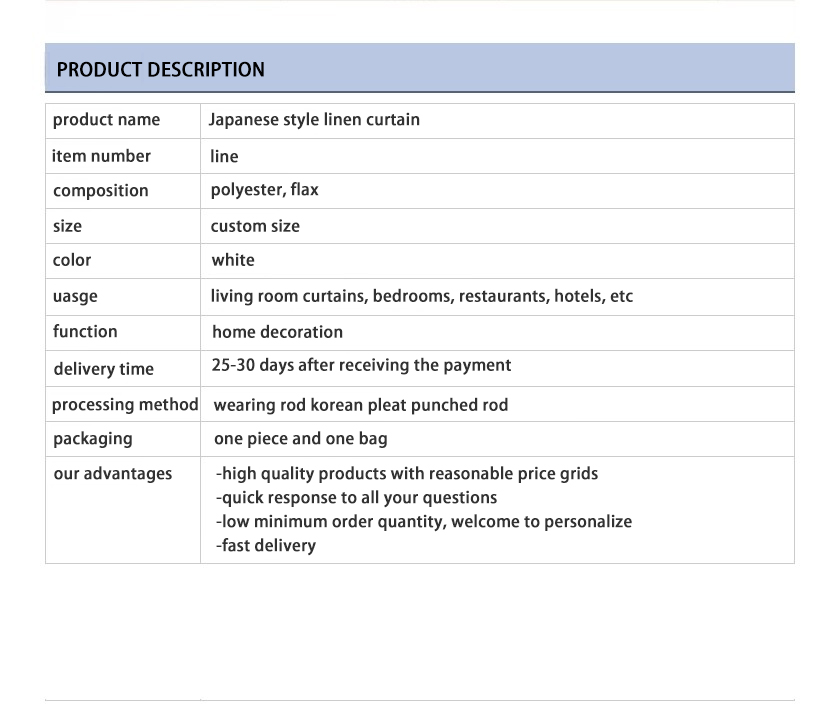Screen dimensions: 839x725
Task: Click the color value 'white'
Action: click(x=233, y=260)
